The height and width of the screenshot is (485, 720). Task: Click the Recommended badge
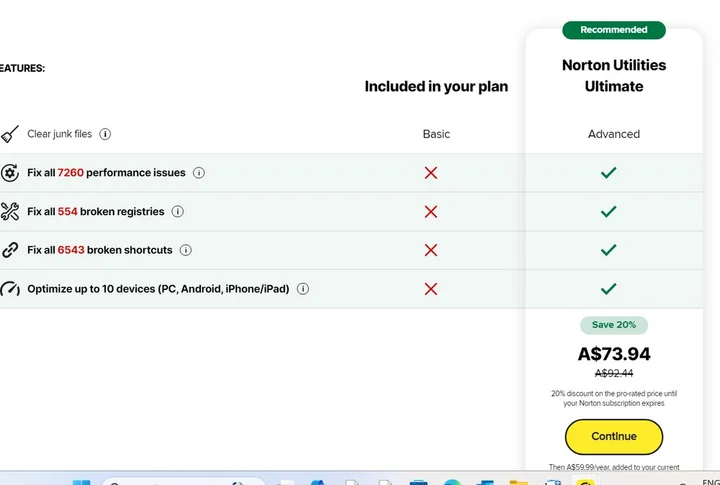pyautogui.click(x=614, y=30)
